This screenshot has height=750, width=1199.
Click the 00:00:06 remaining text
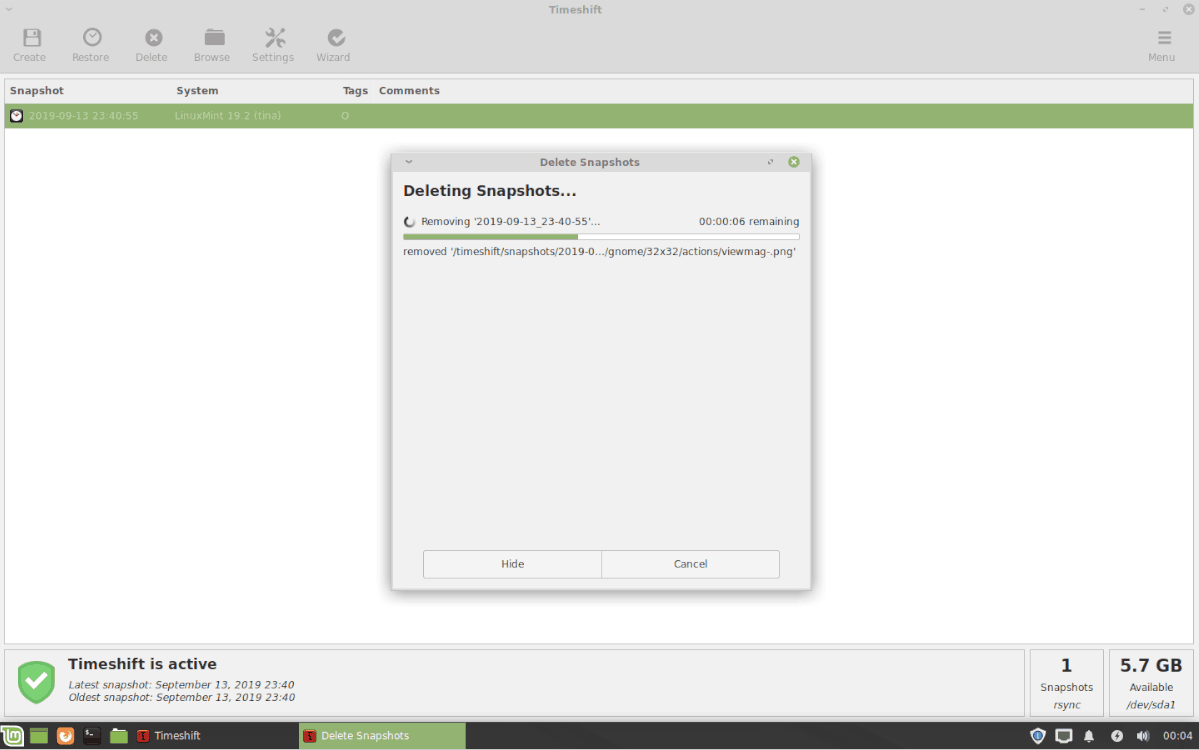pyautogui.click(x=749, y=222)
